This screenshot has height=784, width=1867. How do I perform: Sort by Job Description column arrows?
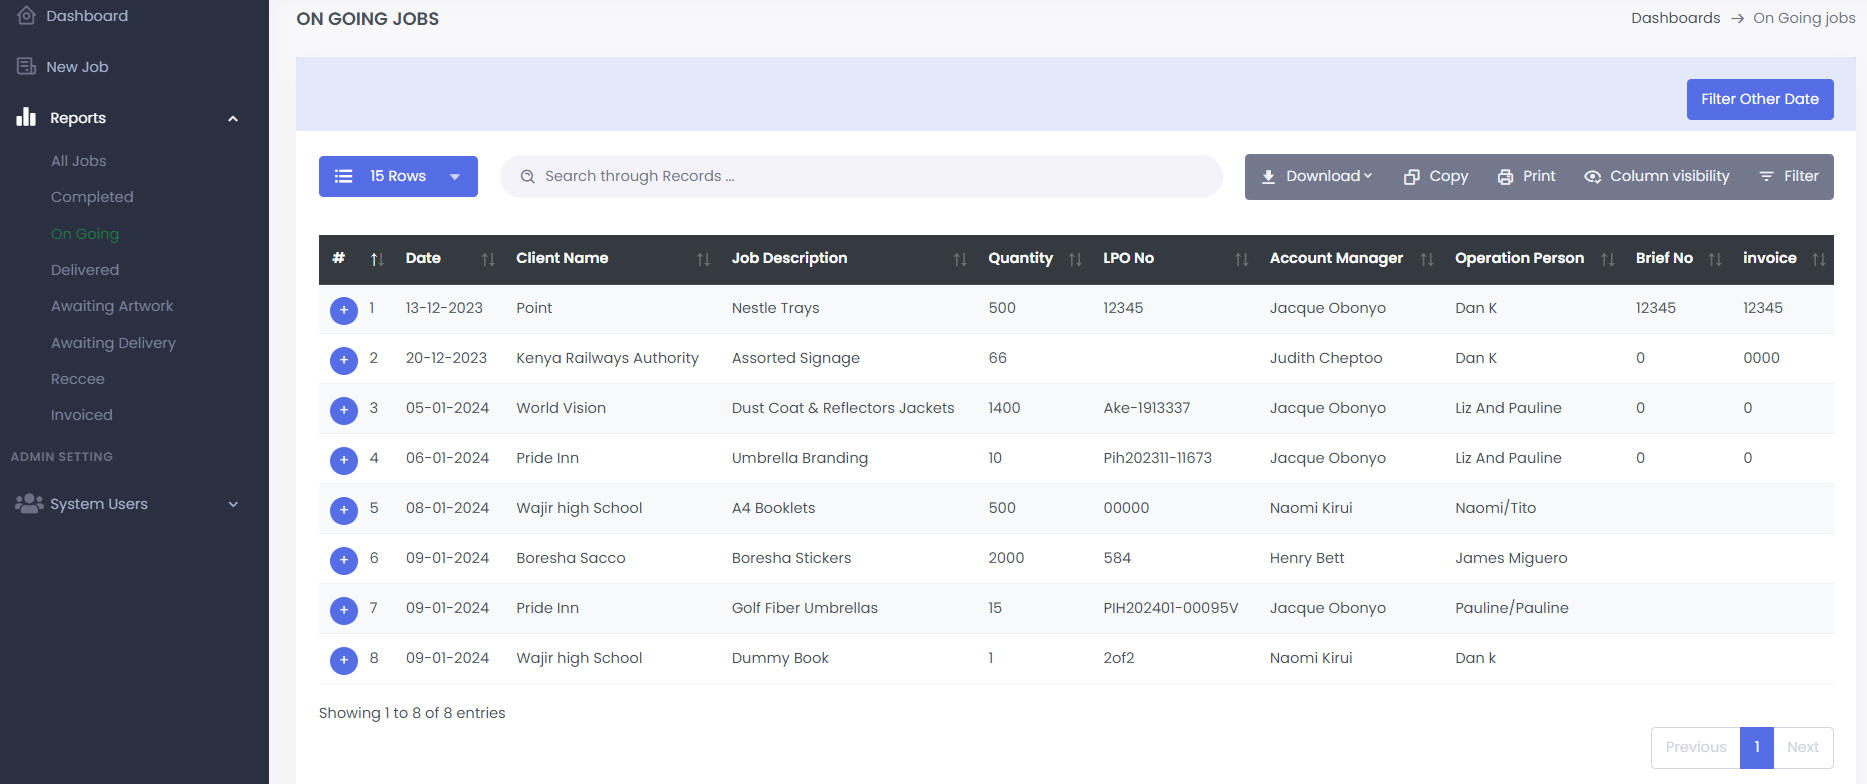[x=960, y=259]
